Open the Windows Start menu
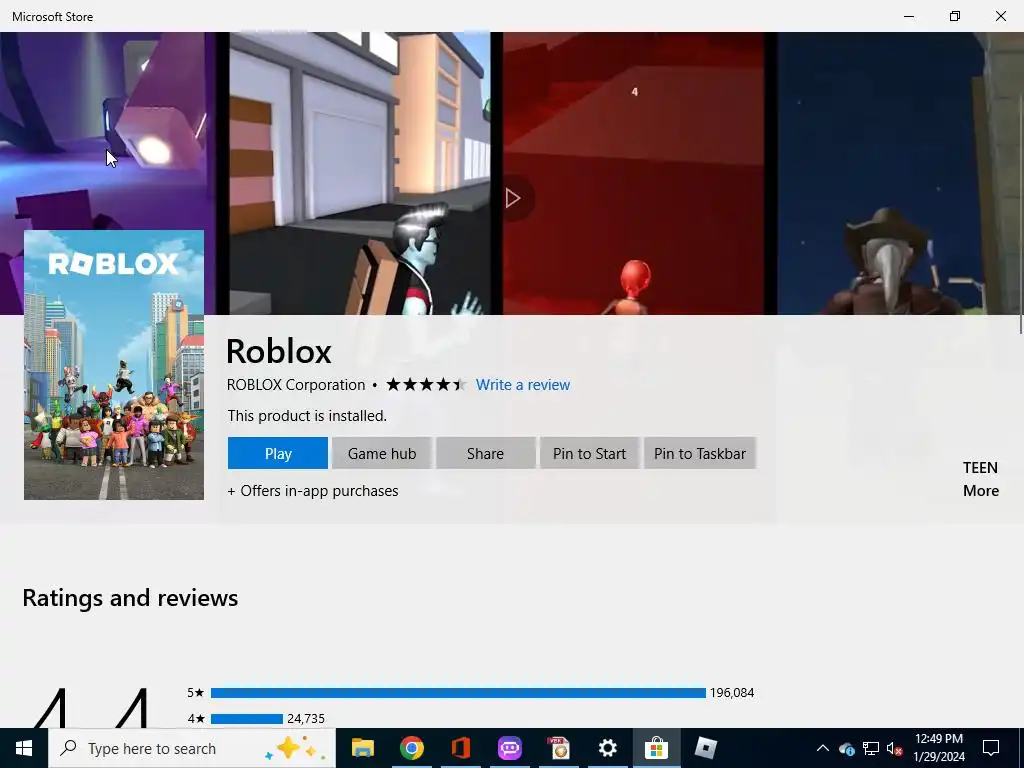 coord(24,748)
